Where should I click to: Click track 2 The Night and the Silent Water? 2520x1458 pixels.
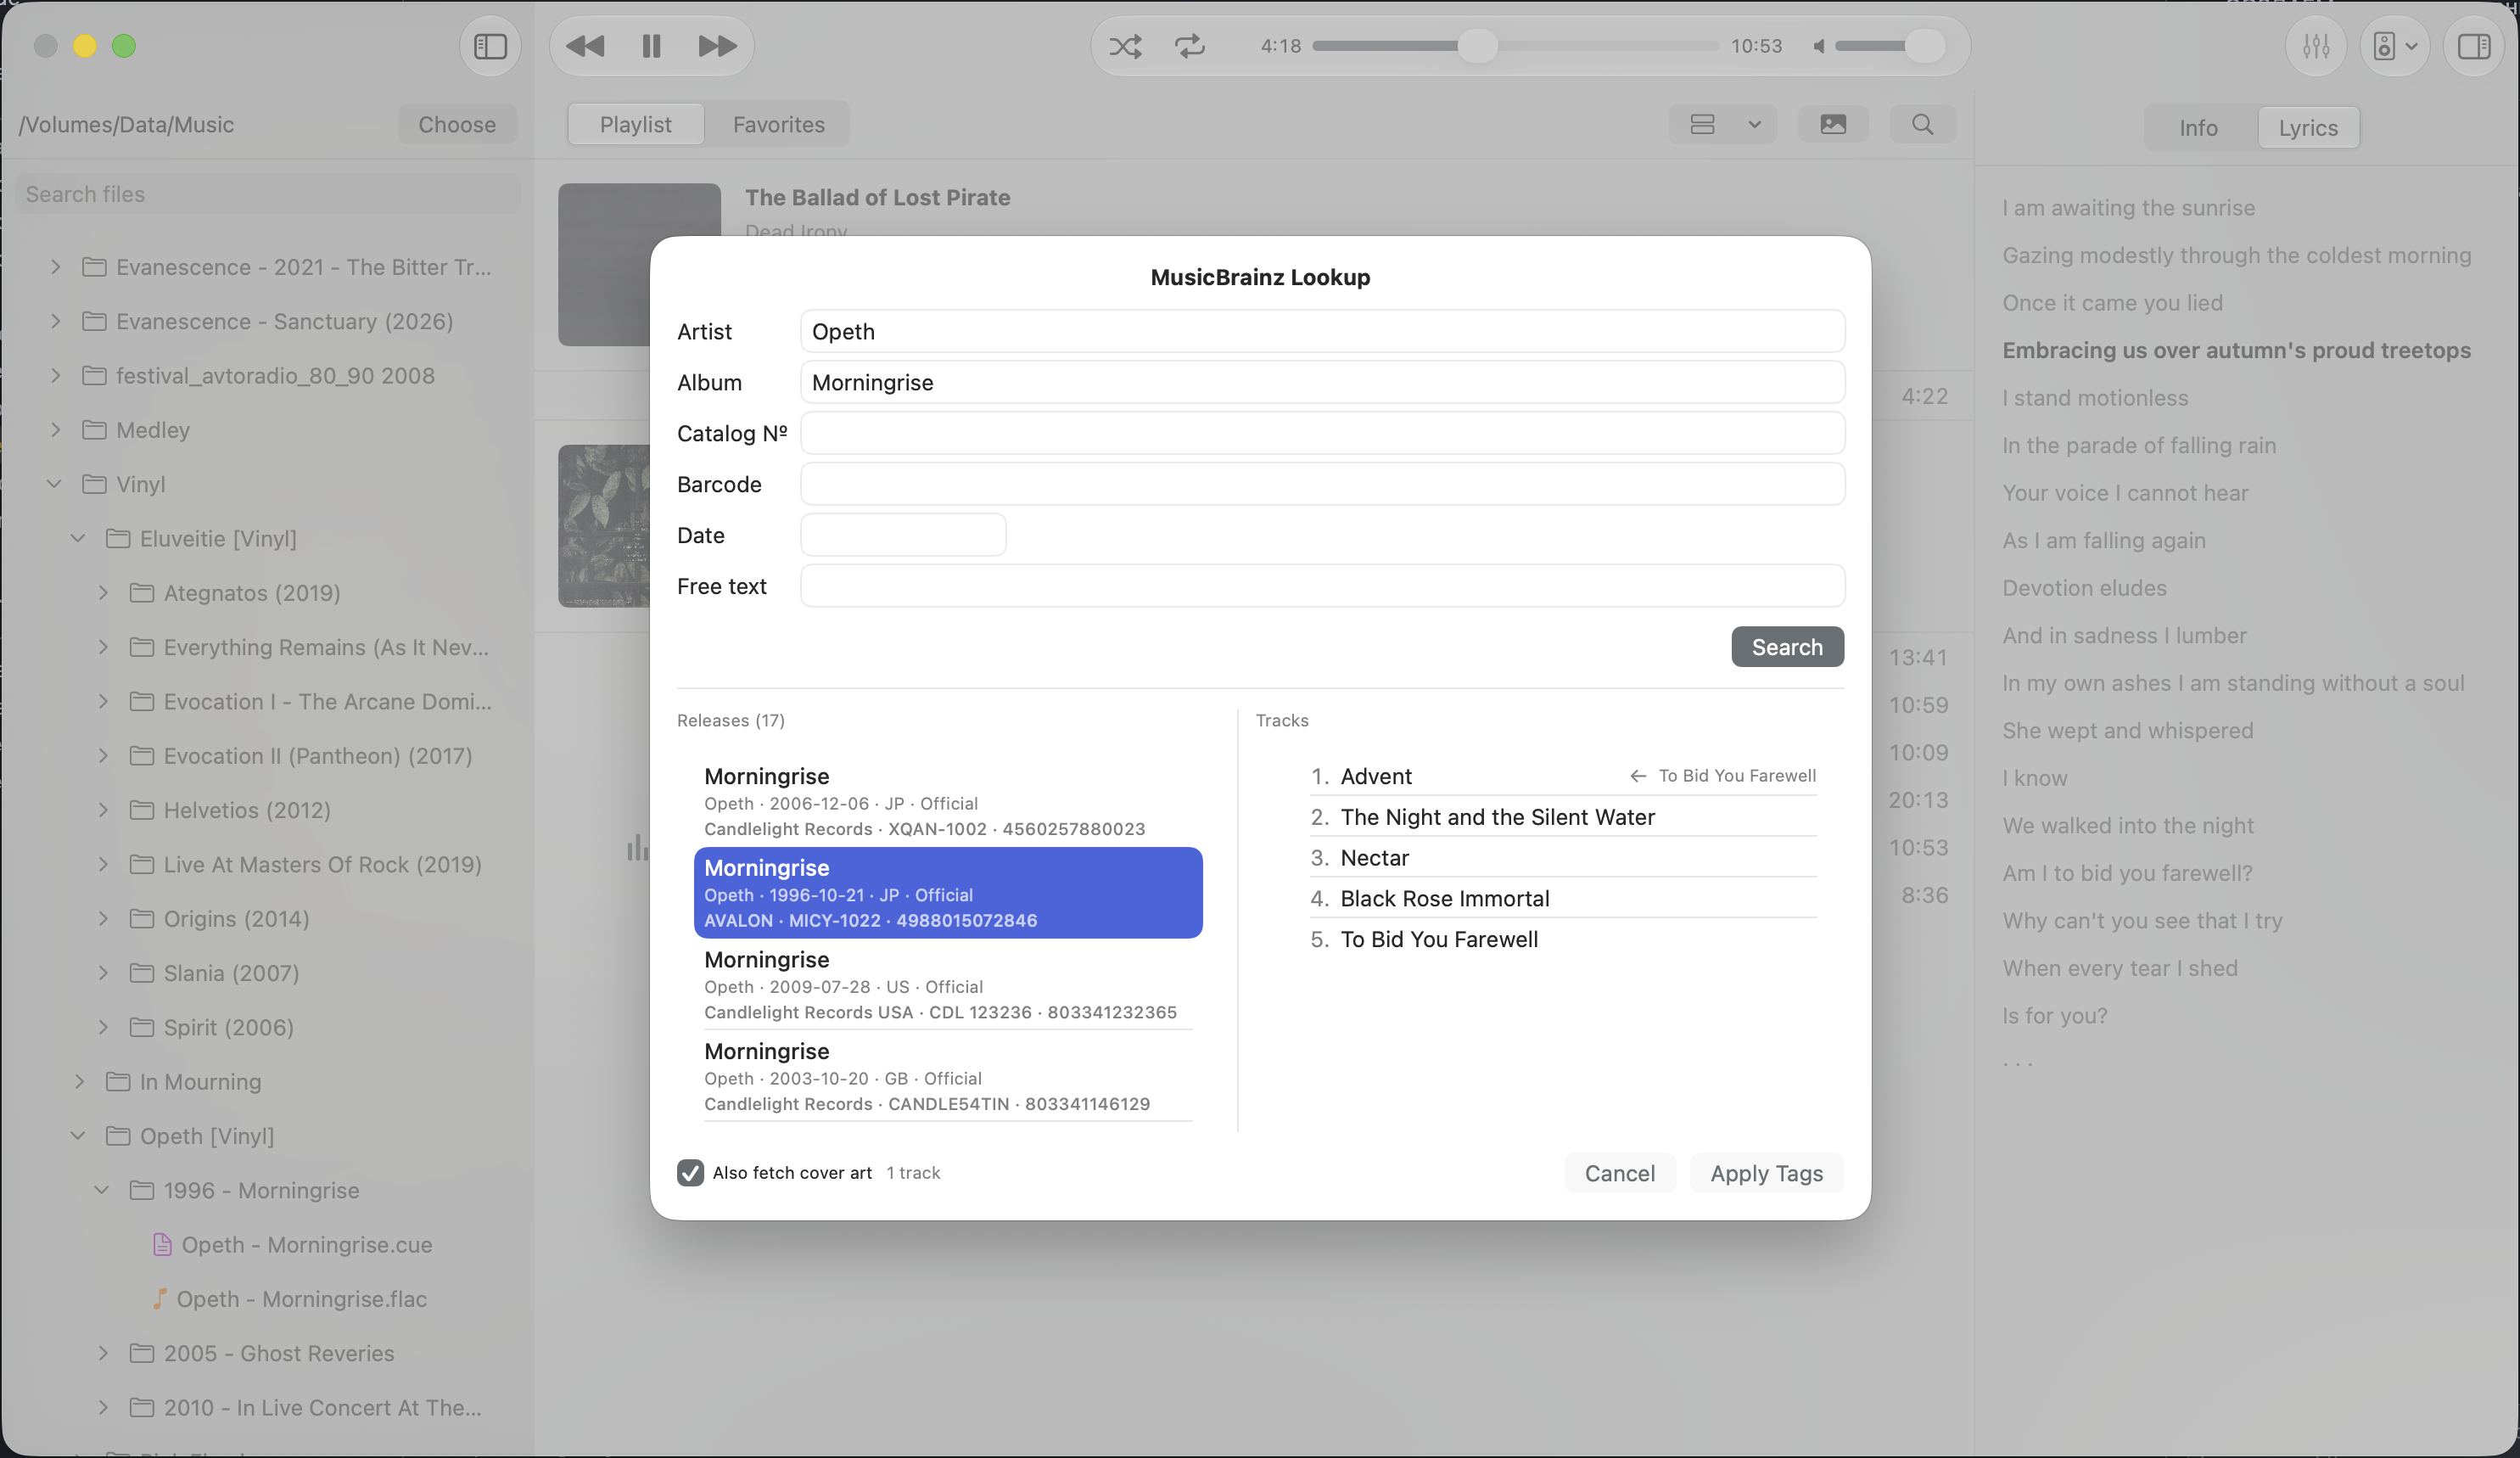pyautogui.click(x=1563, y=817)
